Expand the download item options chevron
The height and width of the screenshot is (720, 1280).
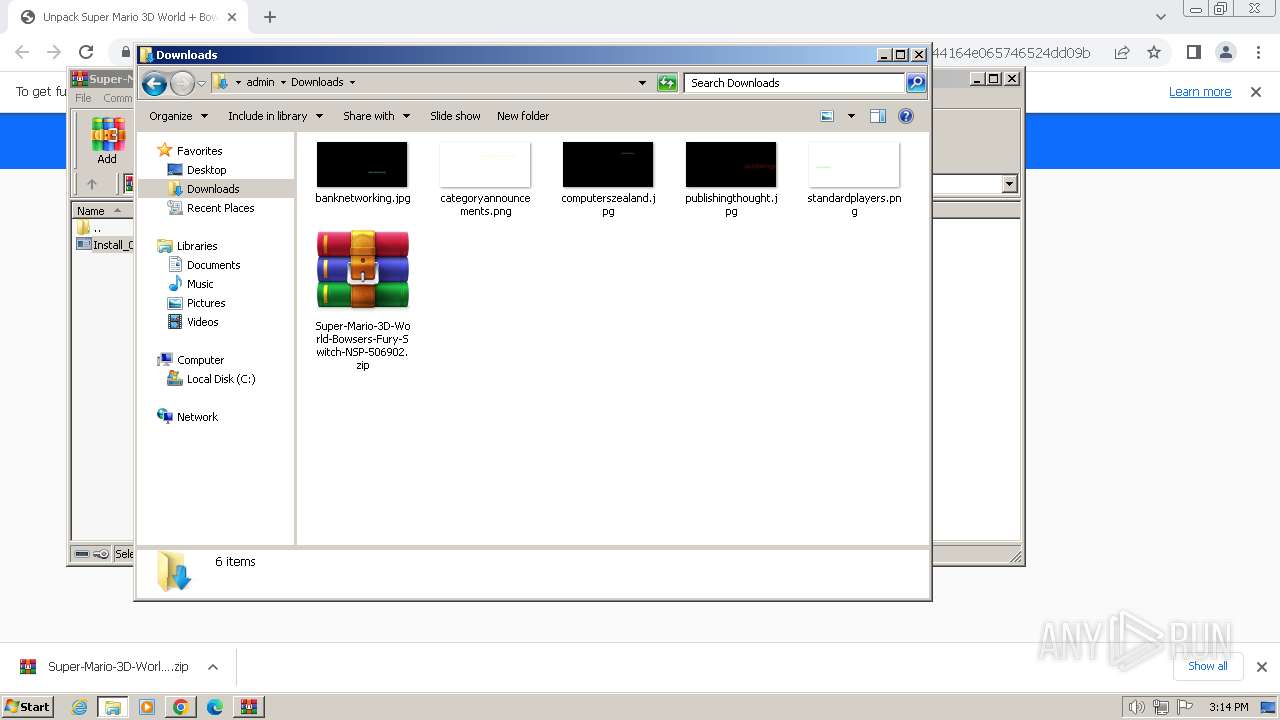(x=212, y=667)
